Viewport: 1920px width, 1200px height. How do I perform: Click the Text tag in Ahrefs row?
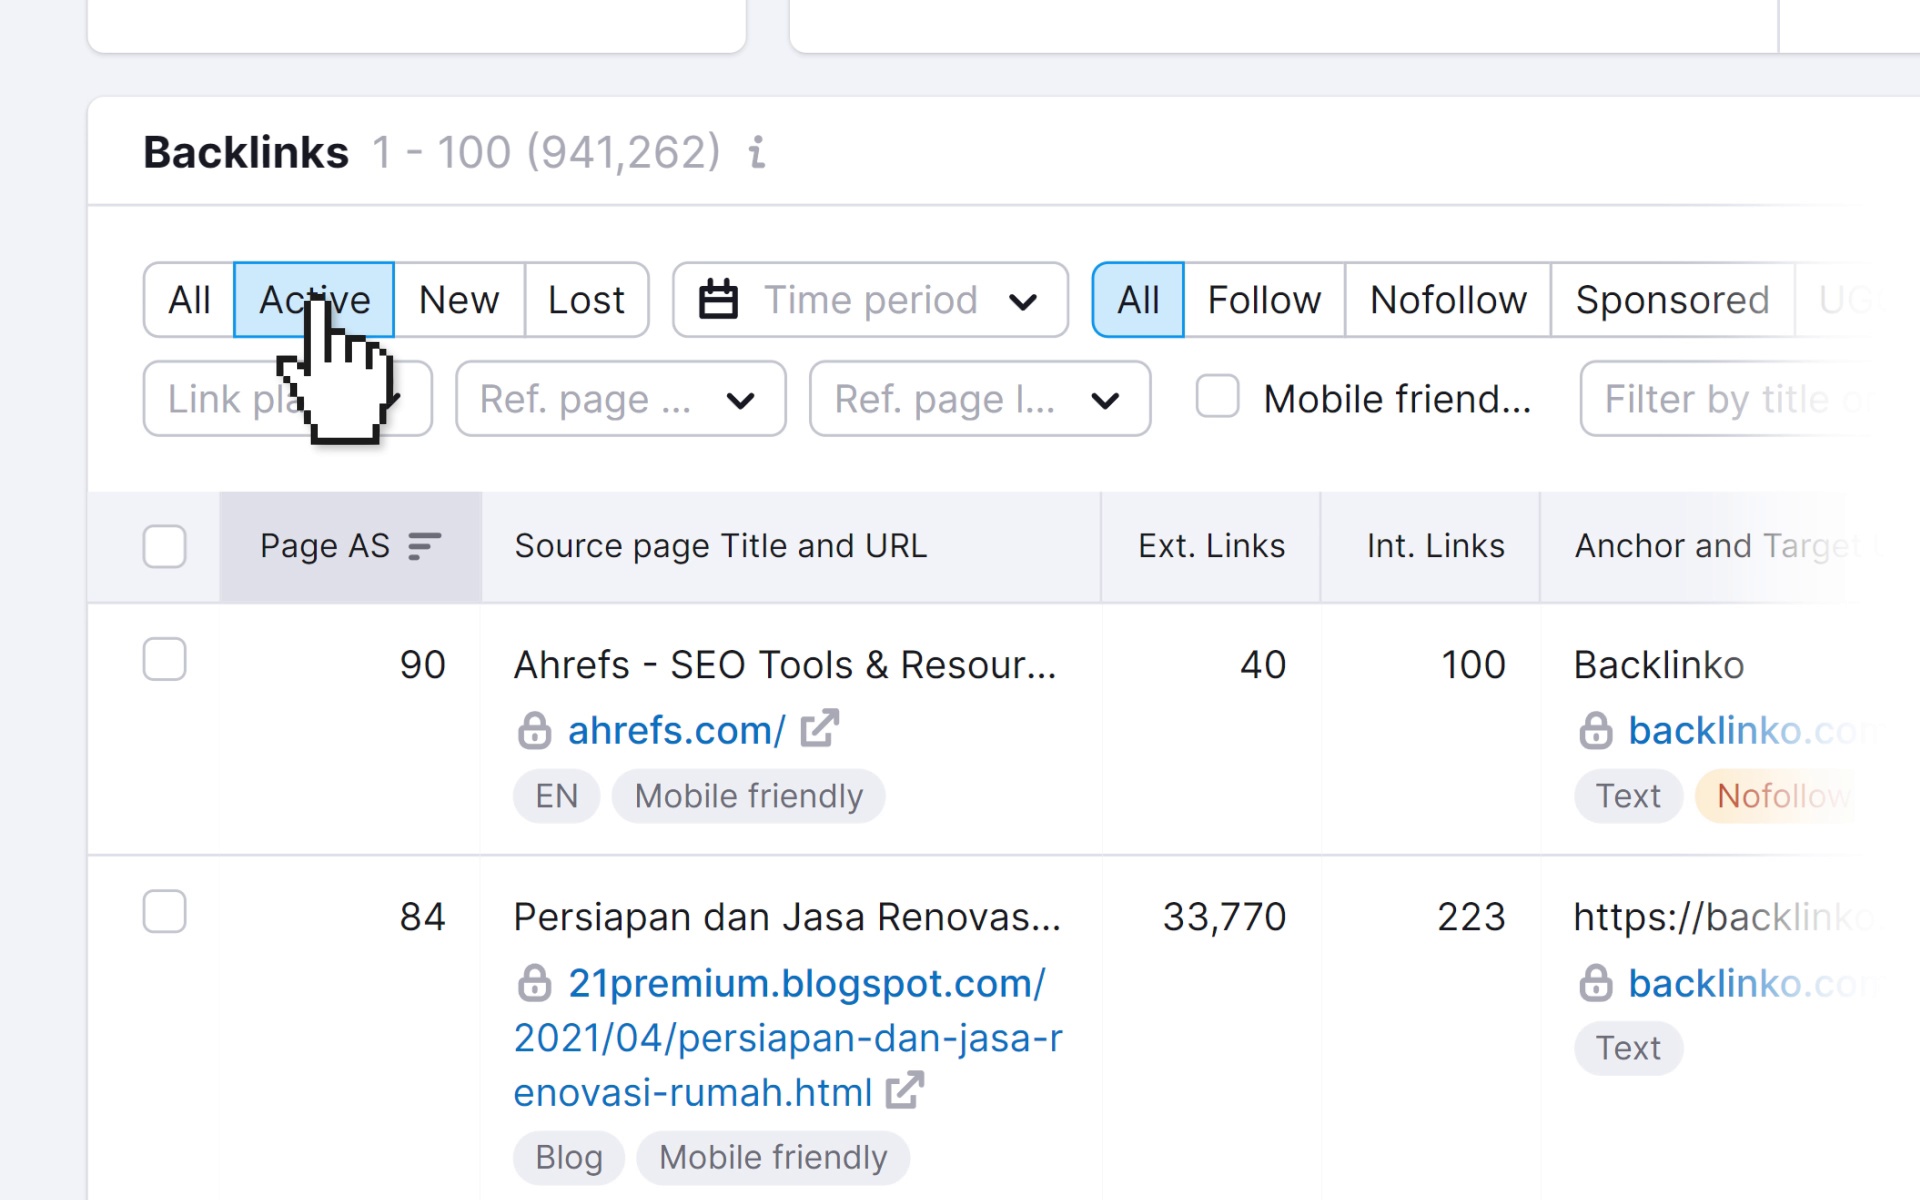[x=1628, y=796]
